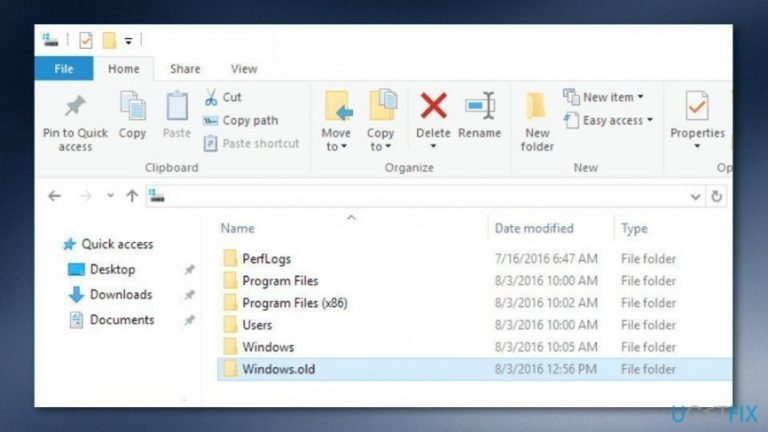Click the Quick access star icon
768x432 pixels.
coord(70,244)
